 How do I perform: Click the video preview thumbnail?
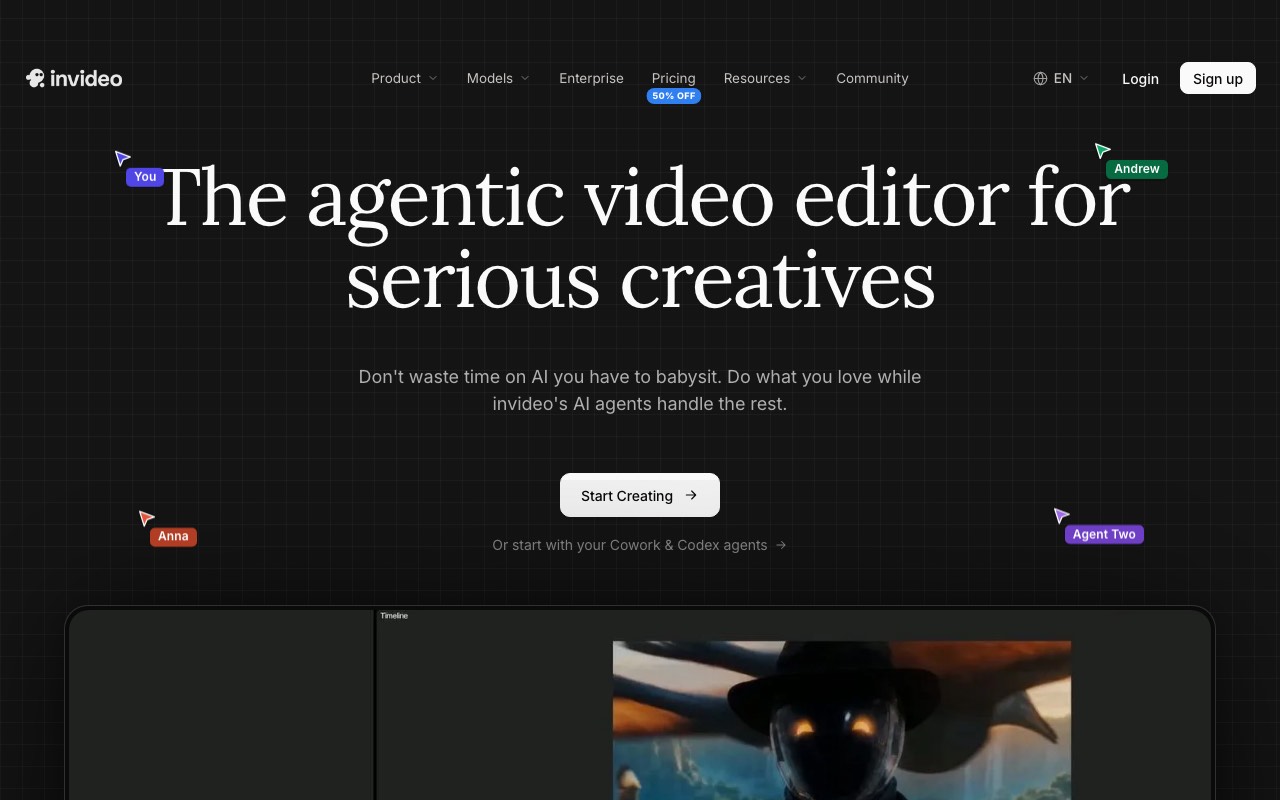842,720
